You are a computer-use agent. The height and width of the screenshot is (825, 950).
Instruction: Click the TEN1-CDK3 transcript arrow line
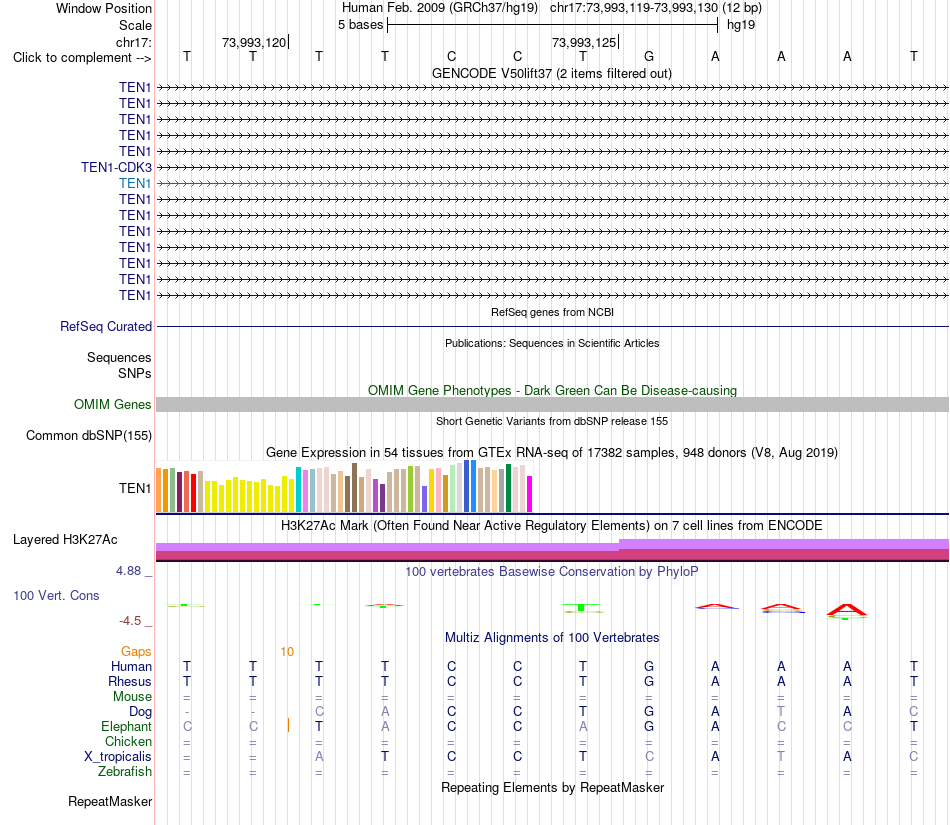tap(552, 167)
